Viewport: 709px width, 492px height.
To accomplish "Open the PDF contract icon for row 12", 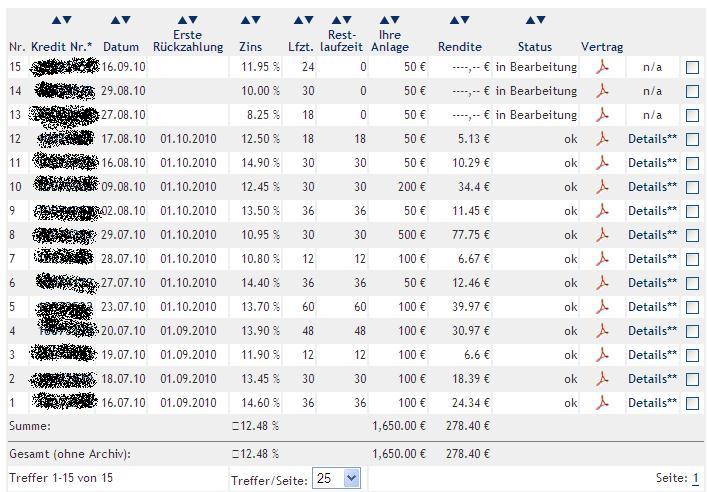I will tap(602, 139).
